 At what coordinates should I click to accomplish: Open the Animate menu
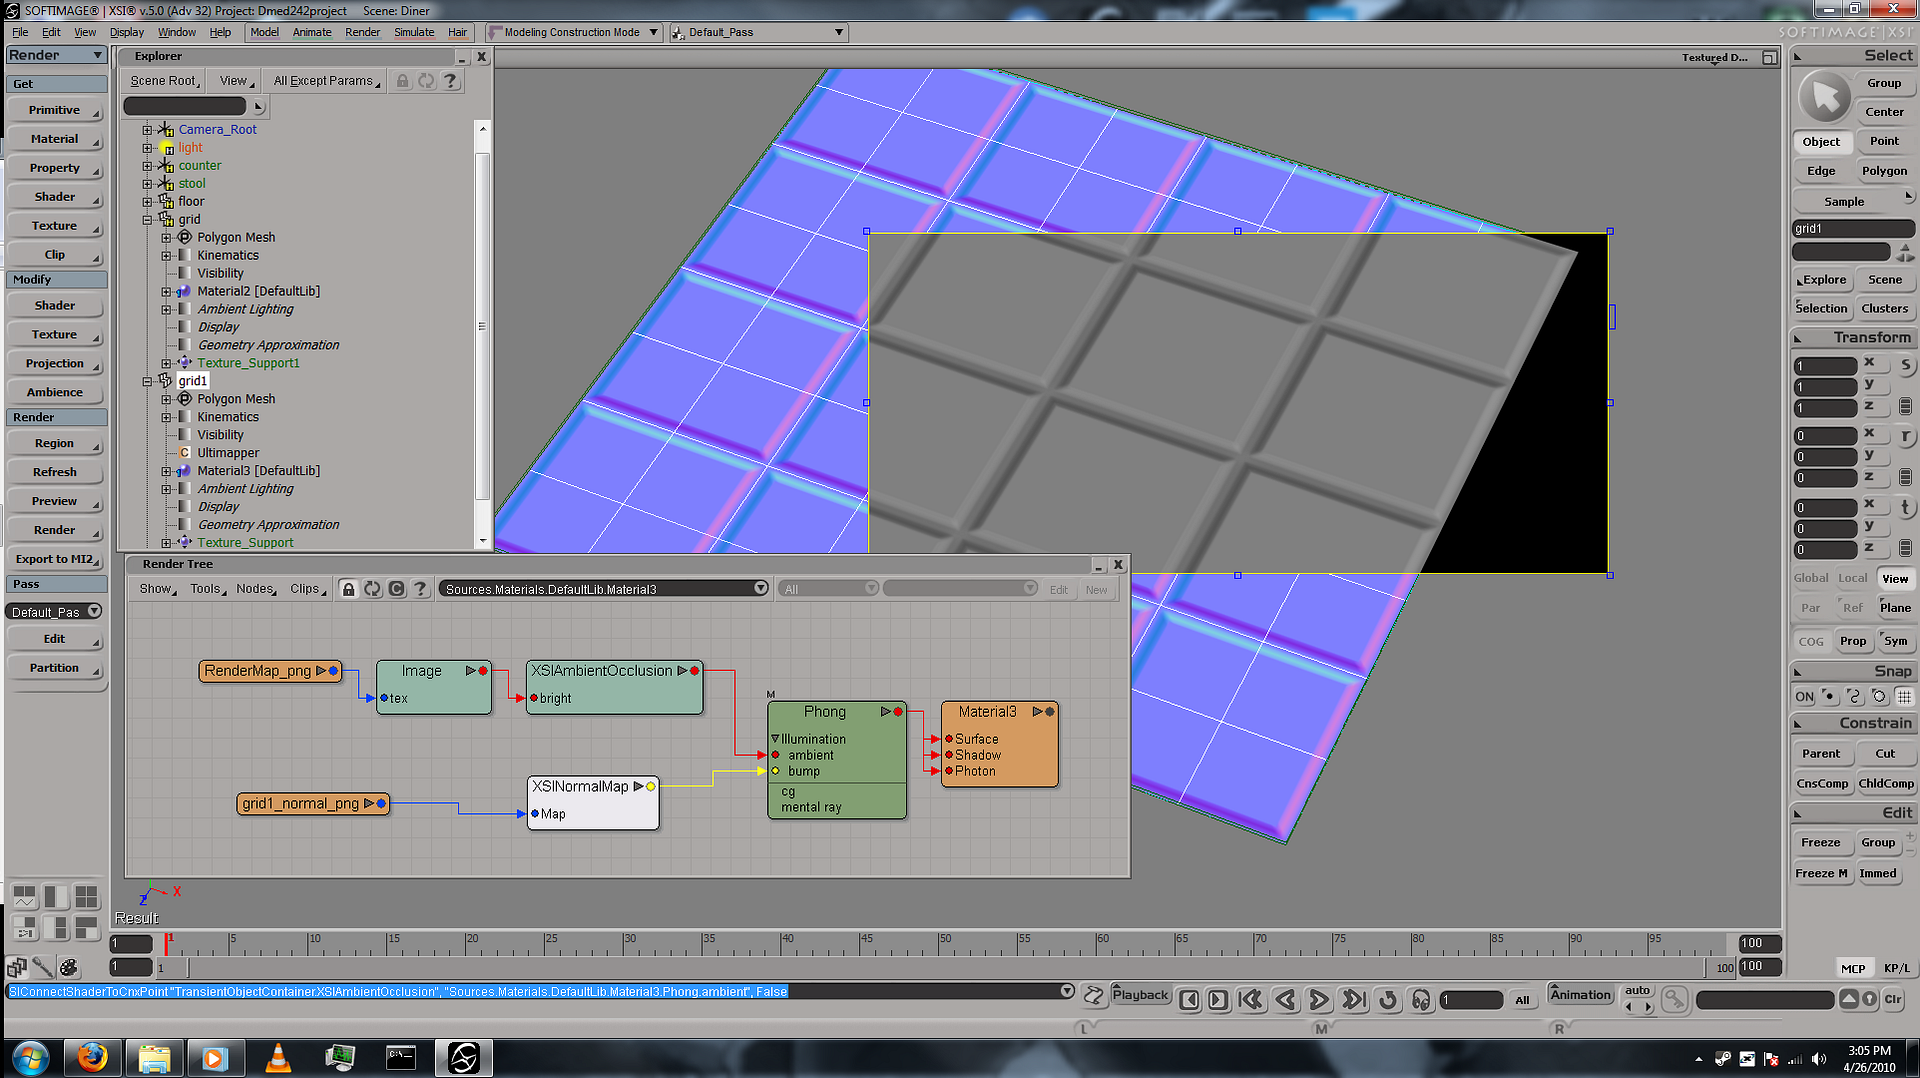click(312, 32)
